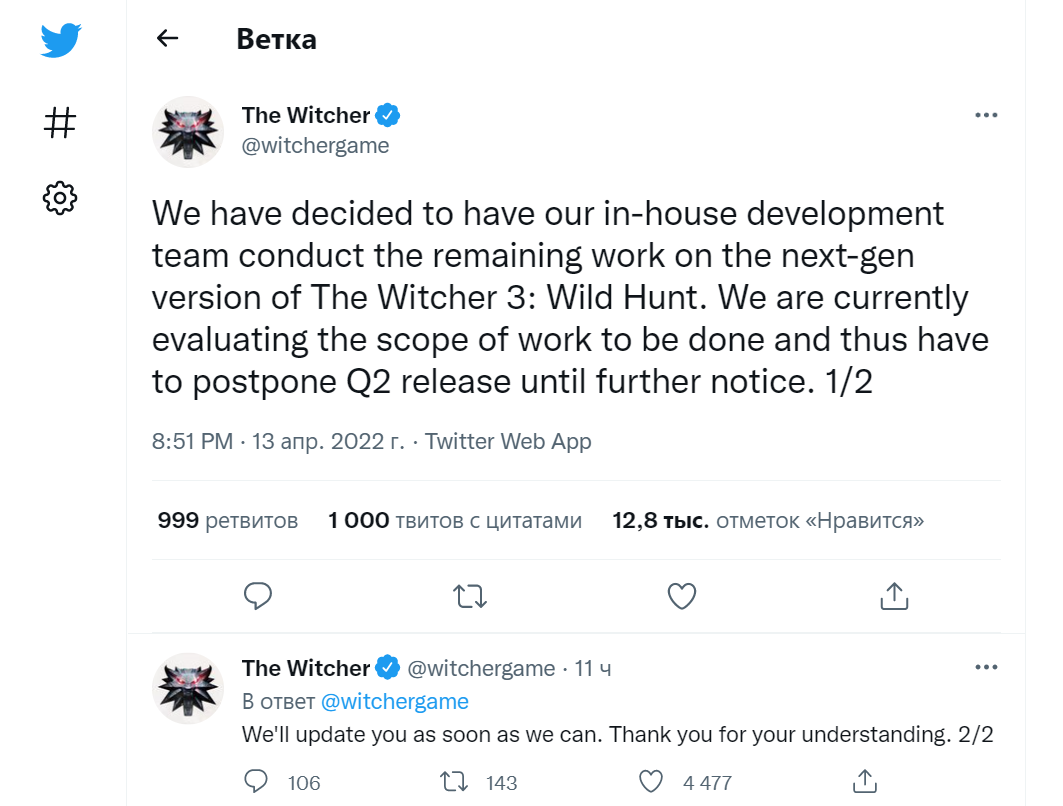
Task: View 12,8 тыс. отметок «Нравится» list
Action: (768, 521)
